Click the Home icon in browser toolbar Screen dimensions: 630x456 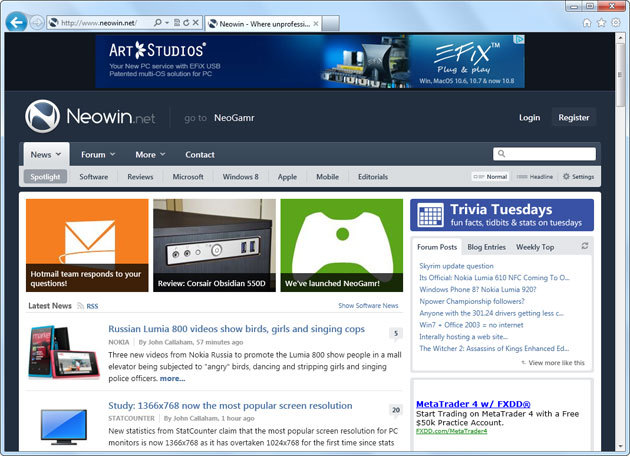coord(587,23)
